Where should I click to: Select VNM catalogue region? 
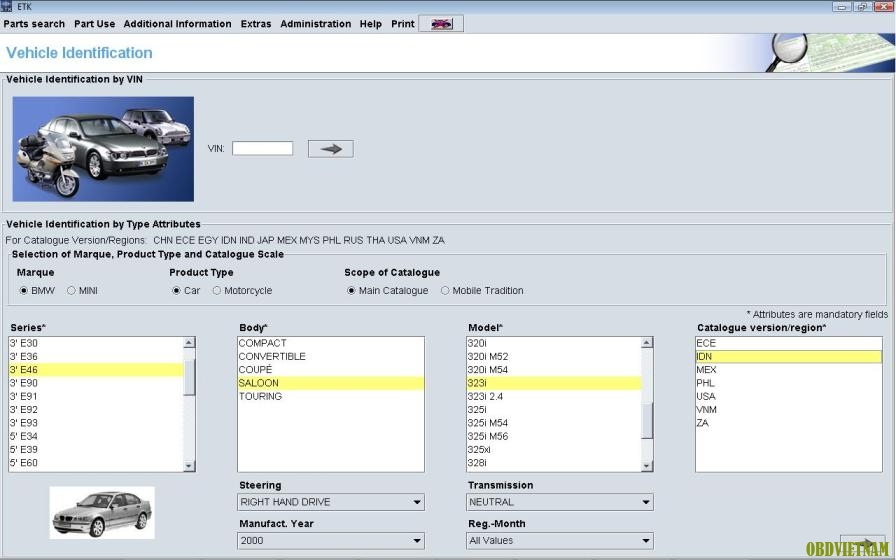click(789, 409)
